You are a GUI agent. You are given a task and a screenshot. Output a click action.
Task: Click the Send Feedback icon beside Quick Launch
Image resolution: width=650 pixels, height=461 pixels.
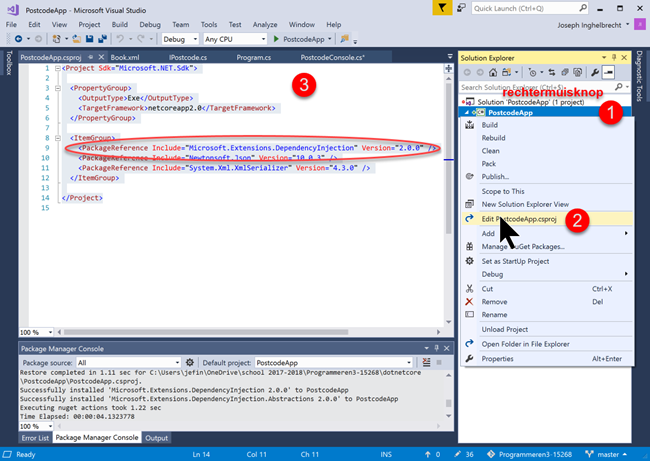click(x=461, y=8)
